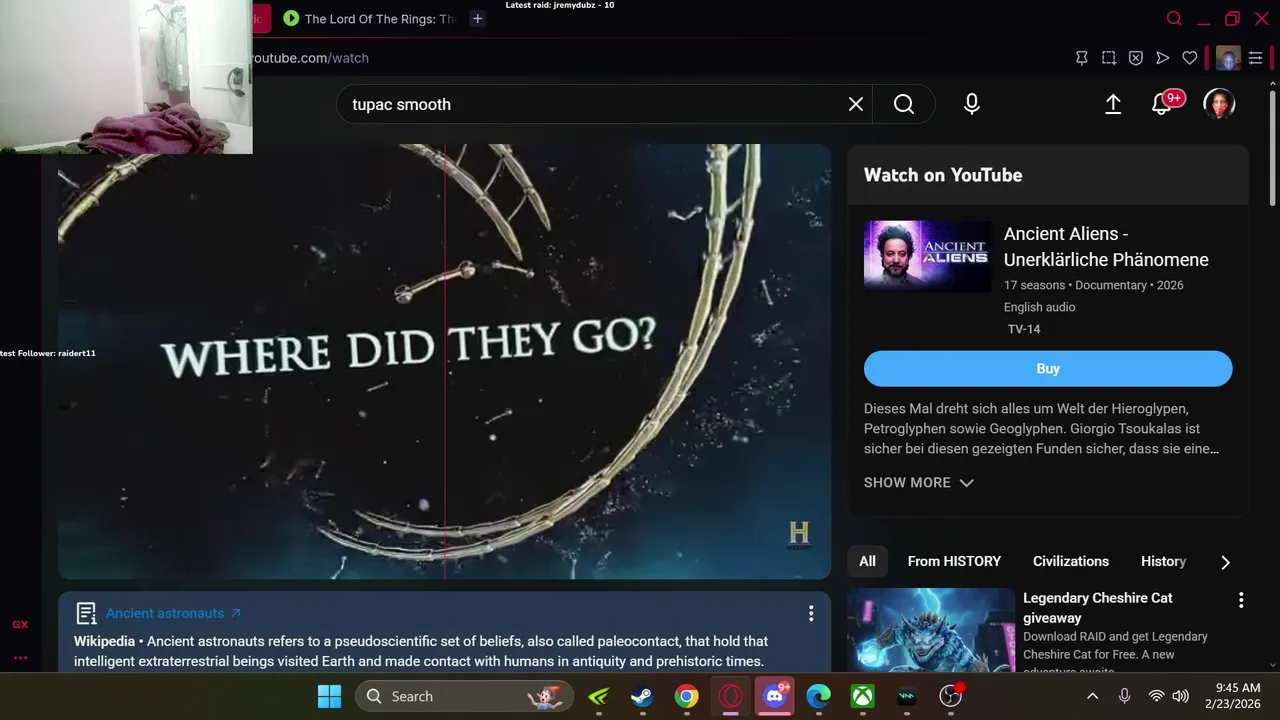Expand description with SHOW MORE
The width and height of the screenshot is (1280, 720).
pos(919,482)
